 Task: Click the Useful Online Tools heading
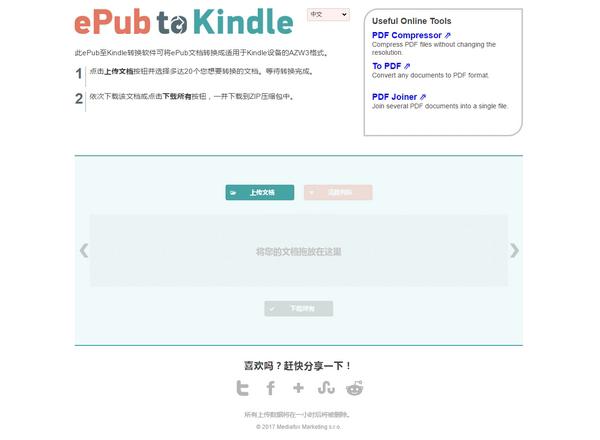(411, 21)
